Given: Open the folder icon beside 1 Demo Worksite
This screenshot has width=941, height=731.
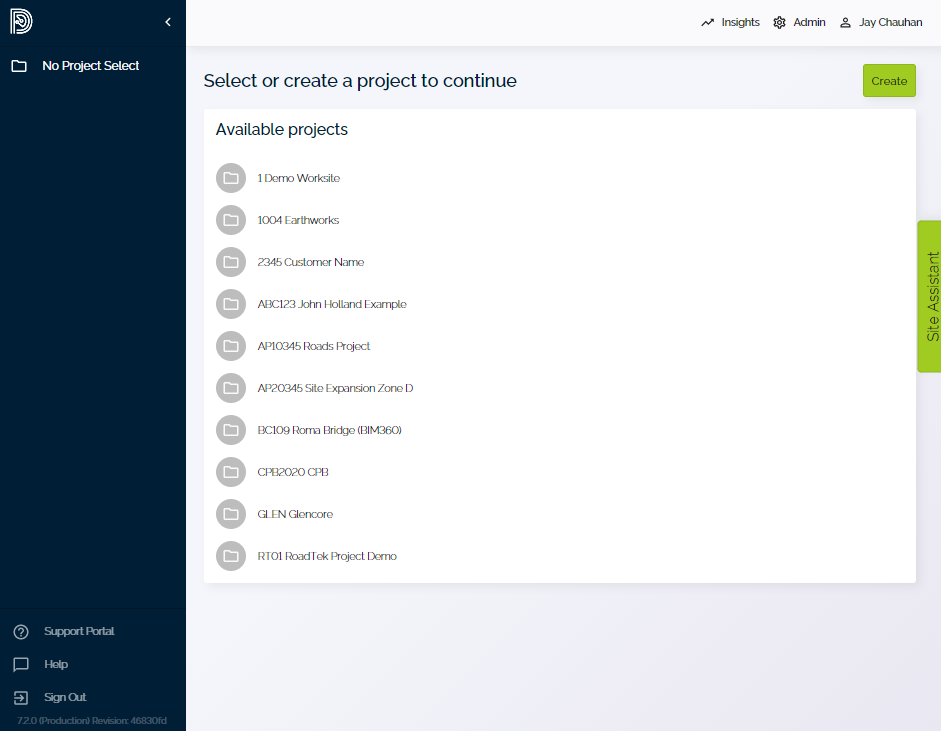Looking at the screenshot, I should click(231, 178).
